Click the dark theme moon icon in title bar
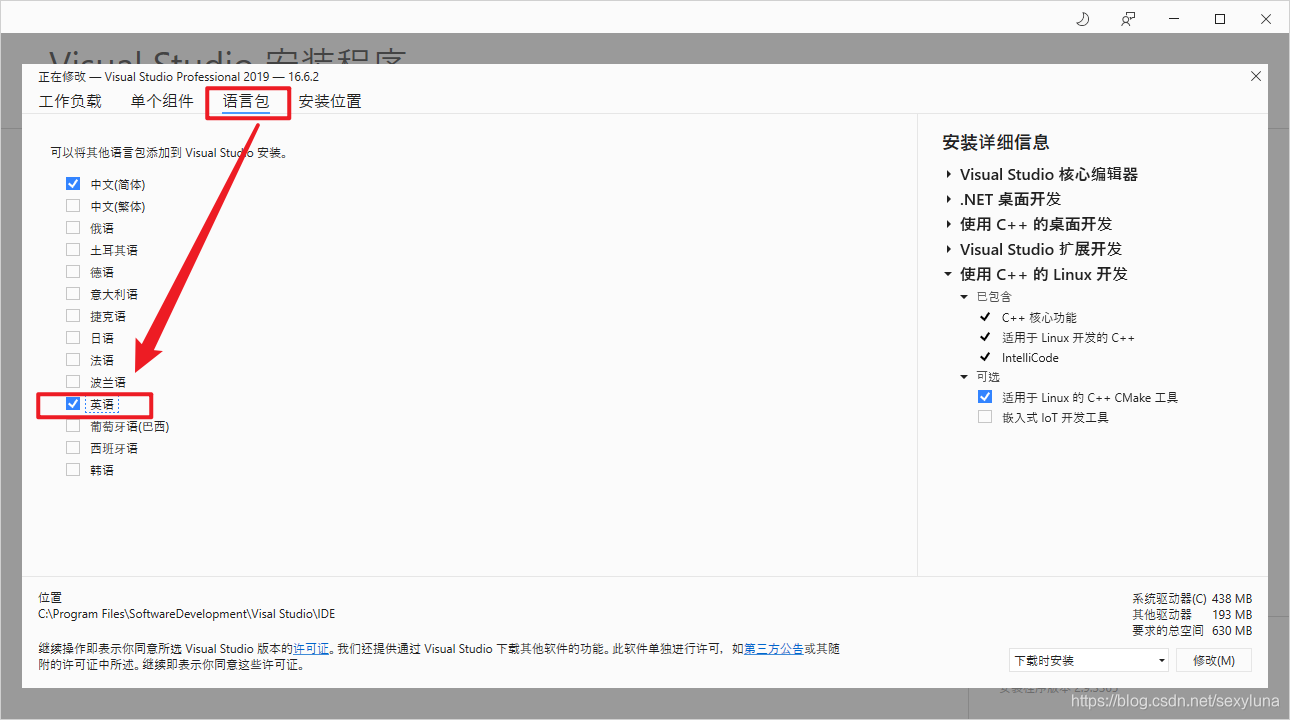The height and width of the screenshot is (720, 1290). pos(1082,18)
